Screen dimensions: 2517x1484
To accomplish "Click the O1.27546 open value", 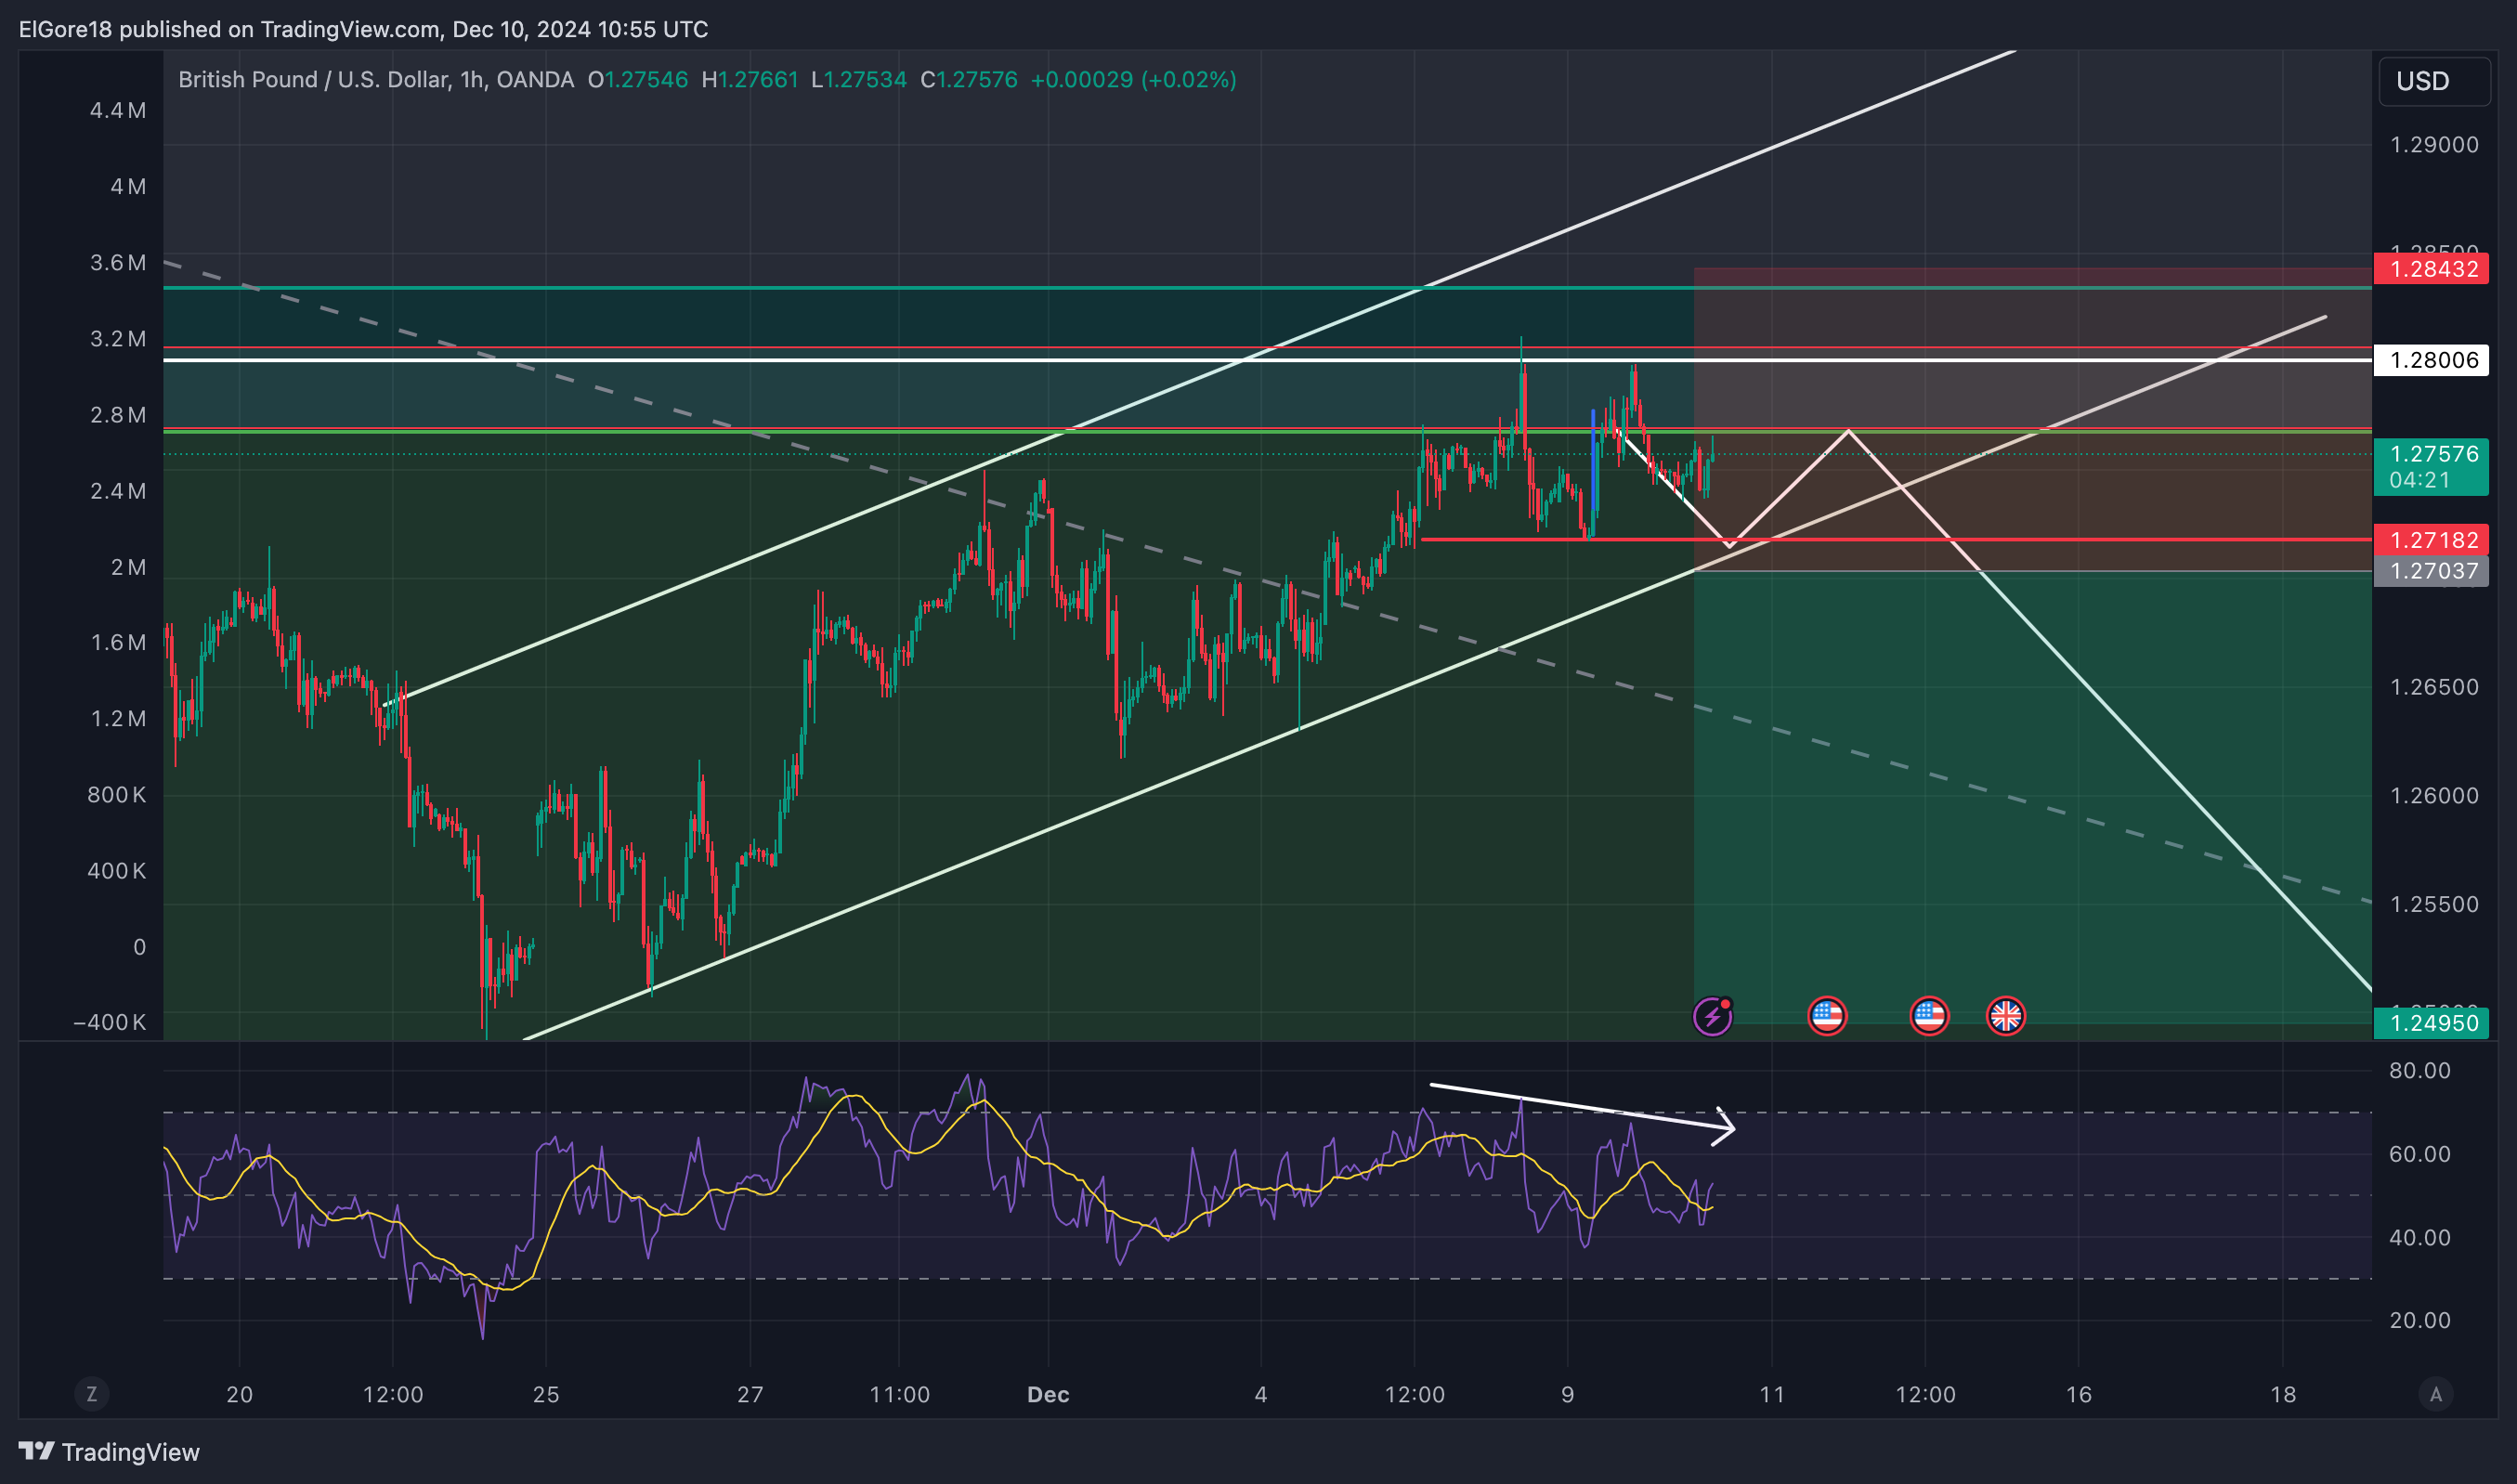I will pyautogui.click(x=638, y=80).
